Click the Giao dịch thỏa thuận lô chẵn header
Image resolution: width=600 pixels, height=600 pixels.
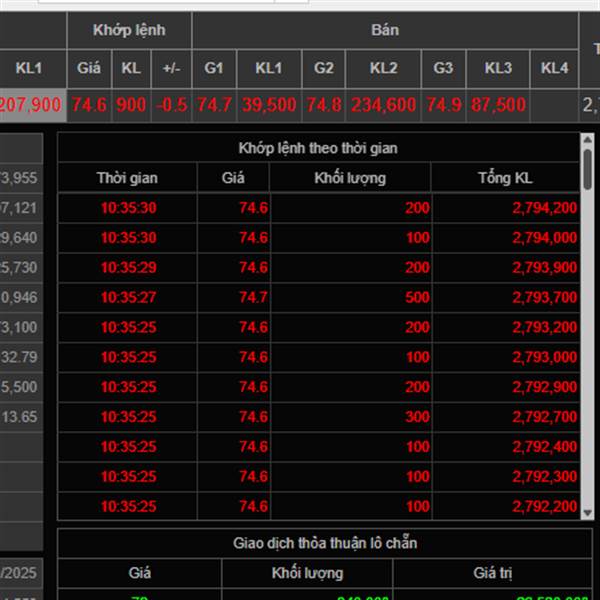click(x=325, y=543)
